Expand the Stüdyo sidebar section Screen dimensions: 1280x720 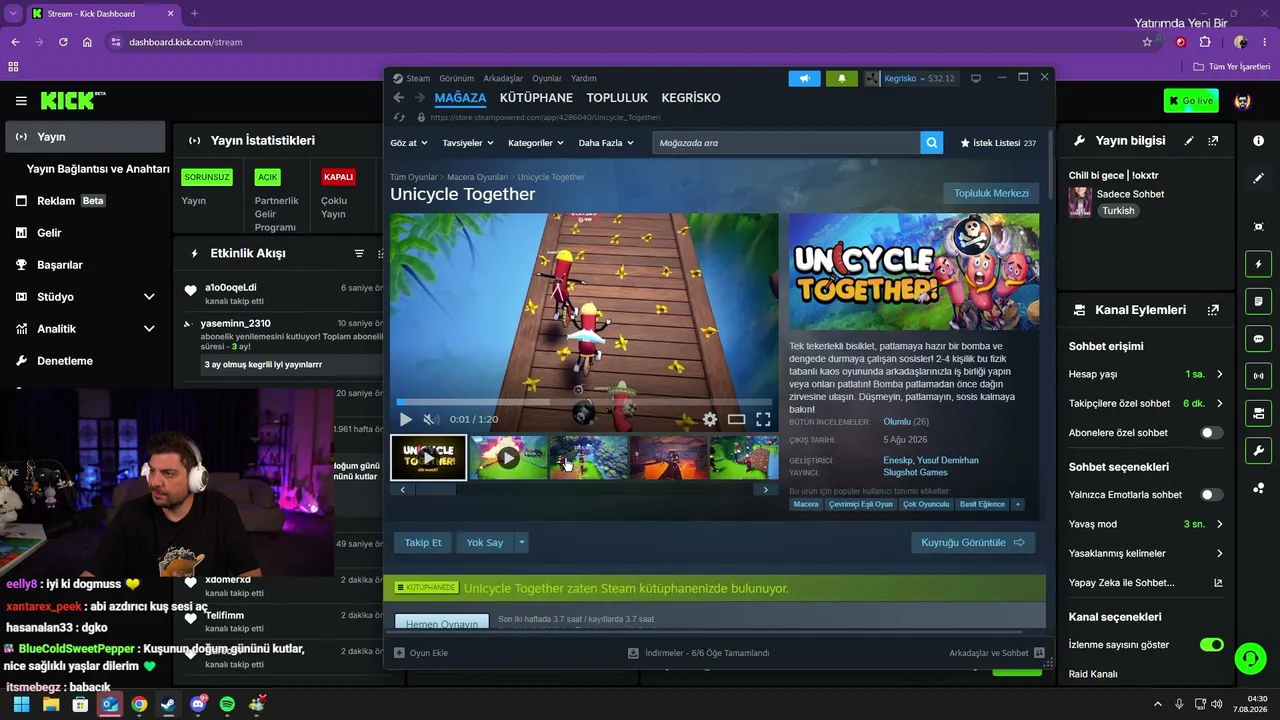(x=149, y=297)
